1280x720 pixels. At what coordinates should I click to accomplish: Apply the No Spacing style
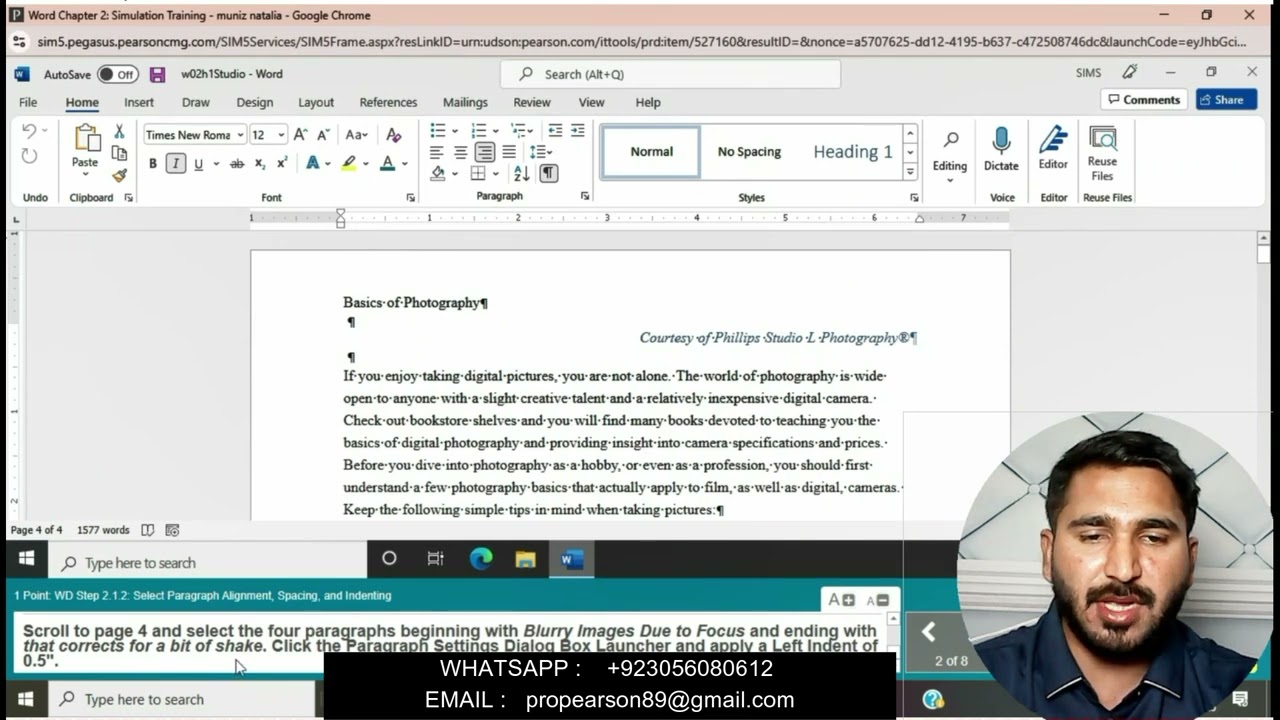749,152
